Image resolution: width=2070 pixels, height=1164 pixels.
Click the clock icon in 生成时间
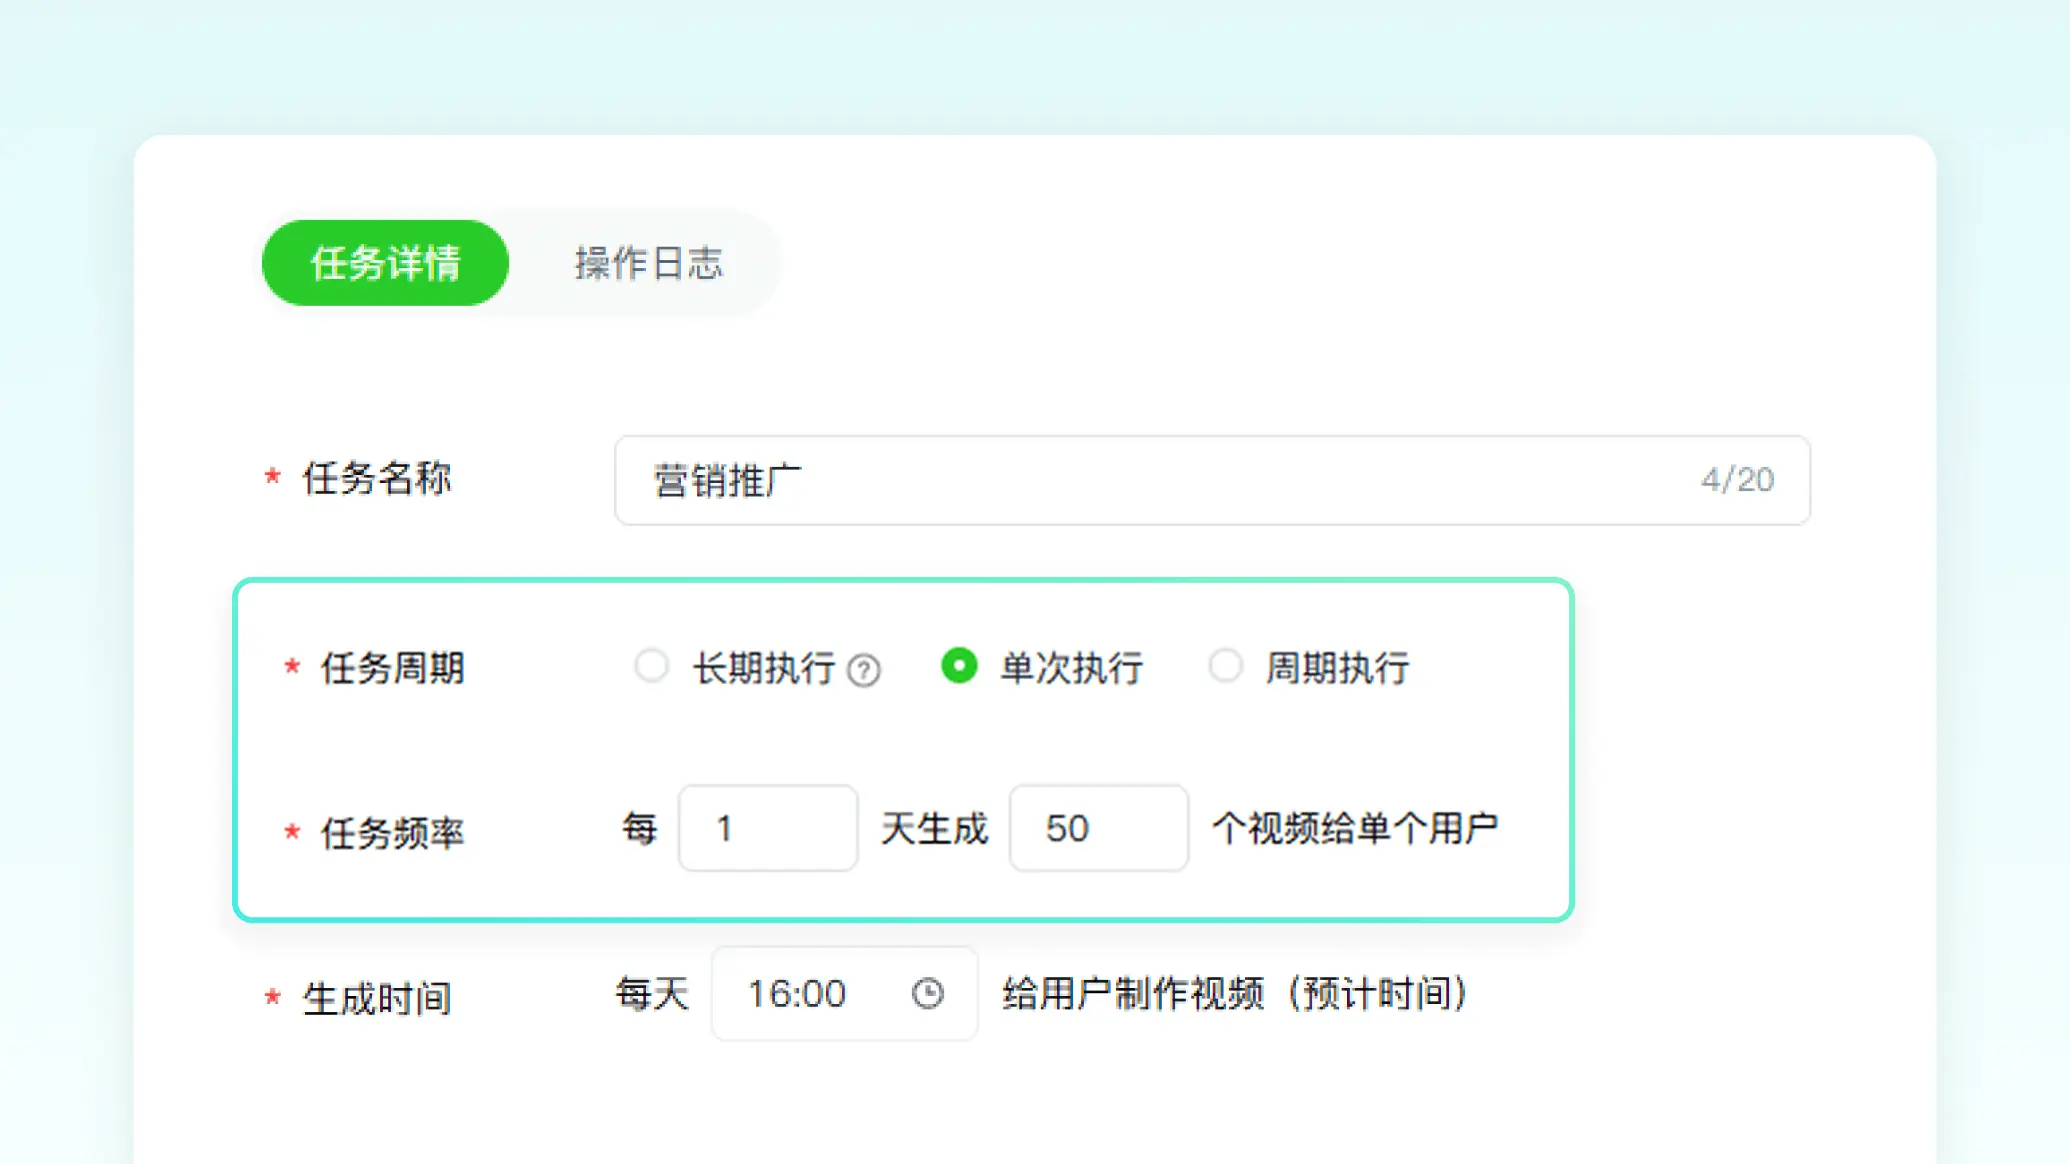[x=927, y=994]
